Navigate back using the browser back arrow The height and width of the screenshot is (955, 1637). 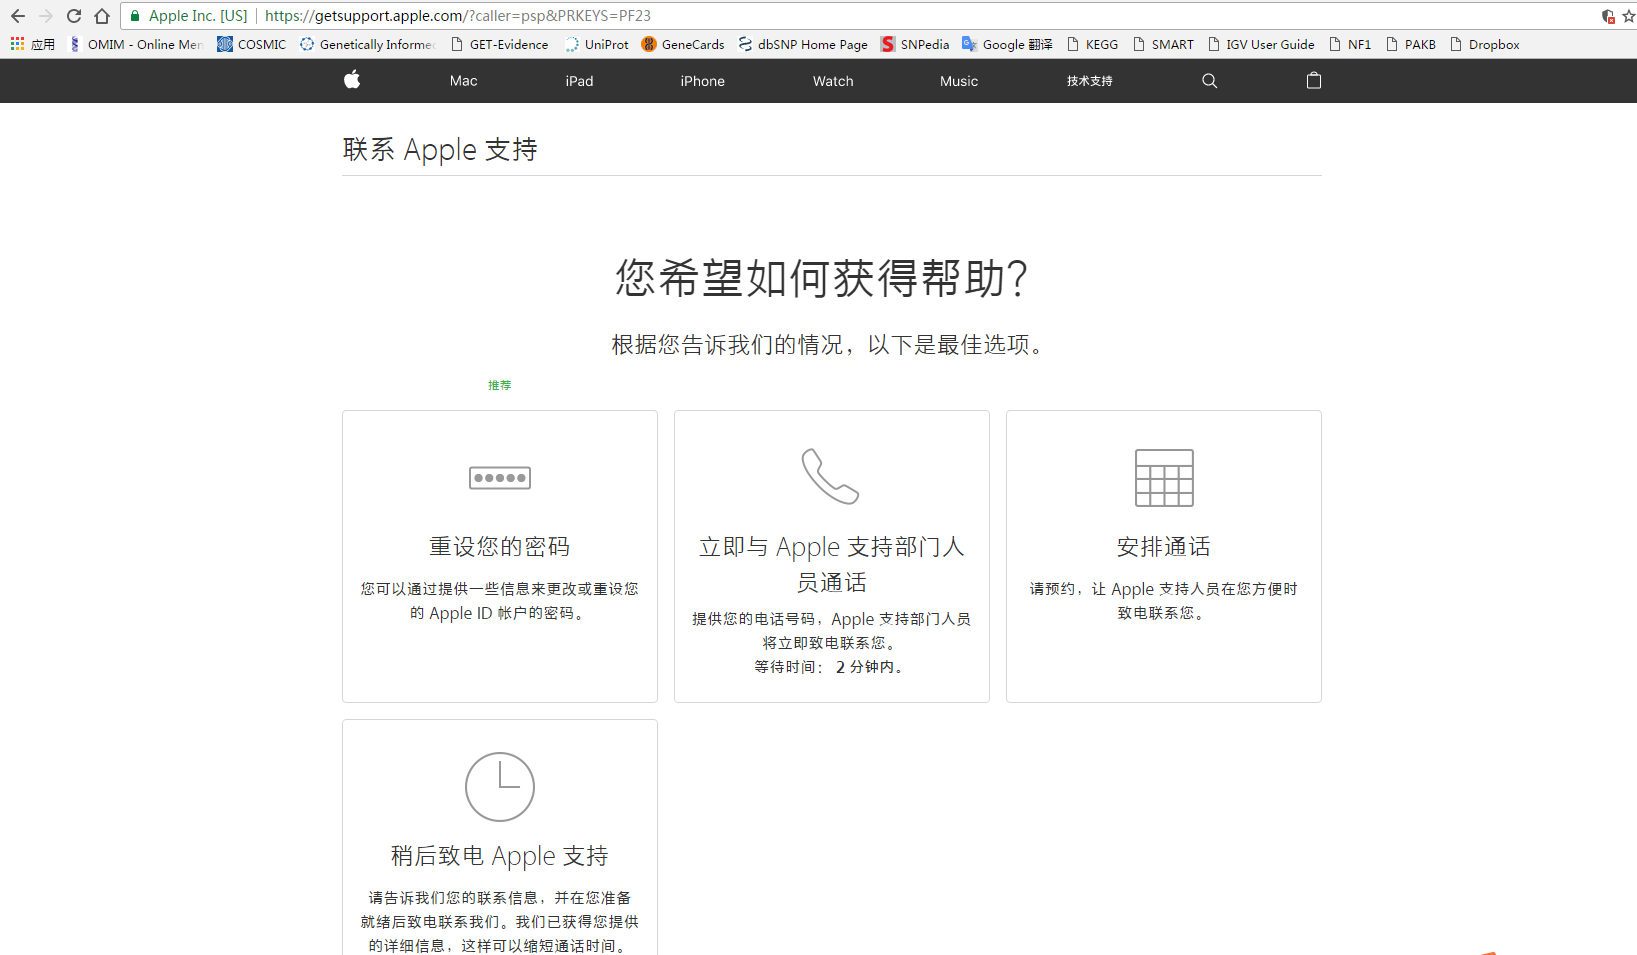[x=17, y=15]
